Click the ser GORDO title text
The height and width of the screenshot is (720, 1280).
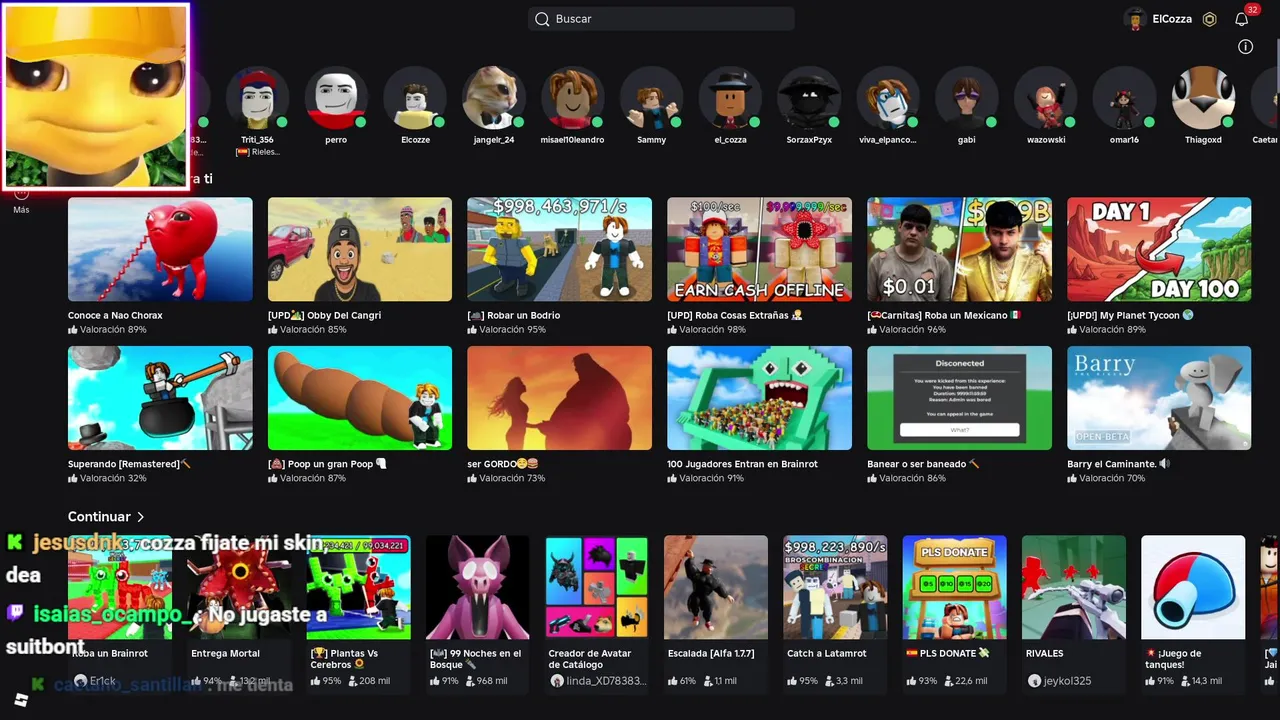[x=502, y=464]
